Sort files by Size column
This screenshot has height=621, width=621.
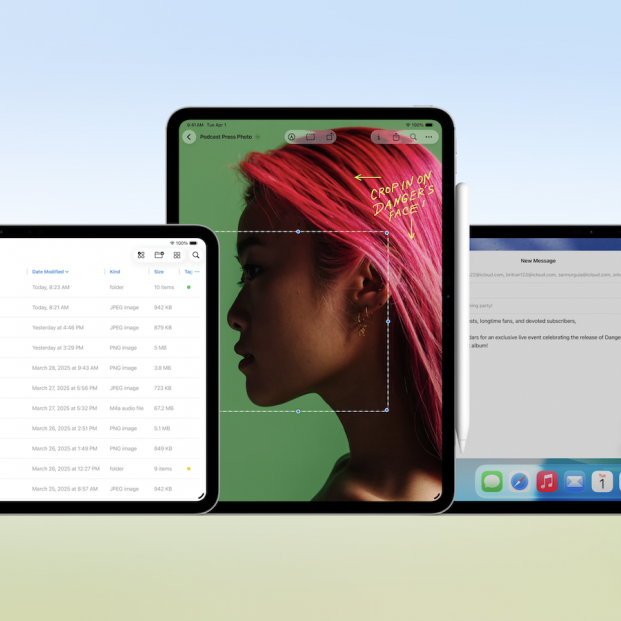point(158,271)
